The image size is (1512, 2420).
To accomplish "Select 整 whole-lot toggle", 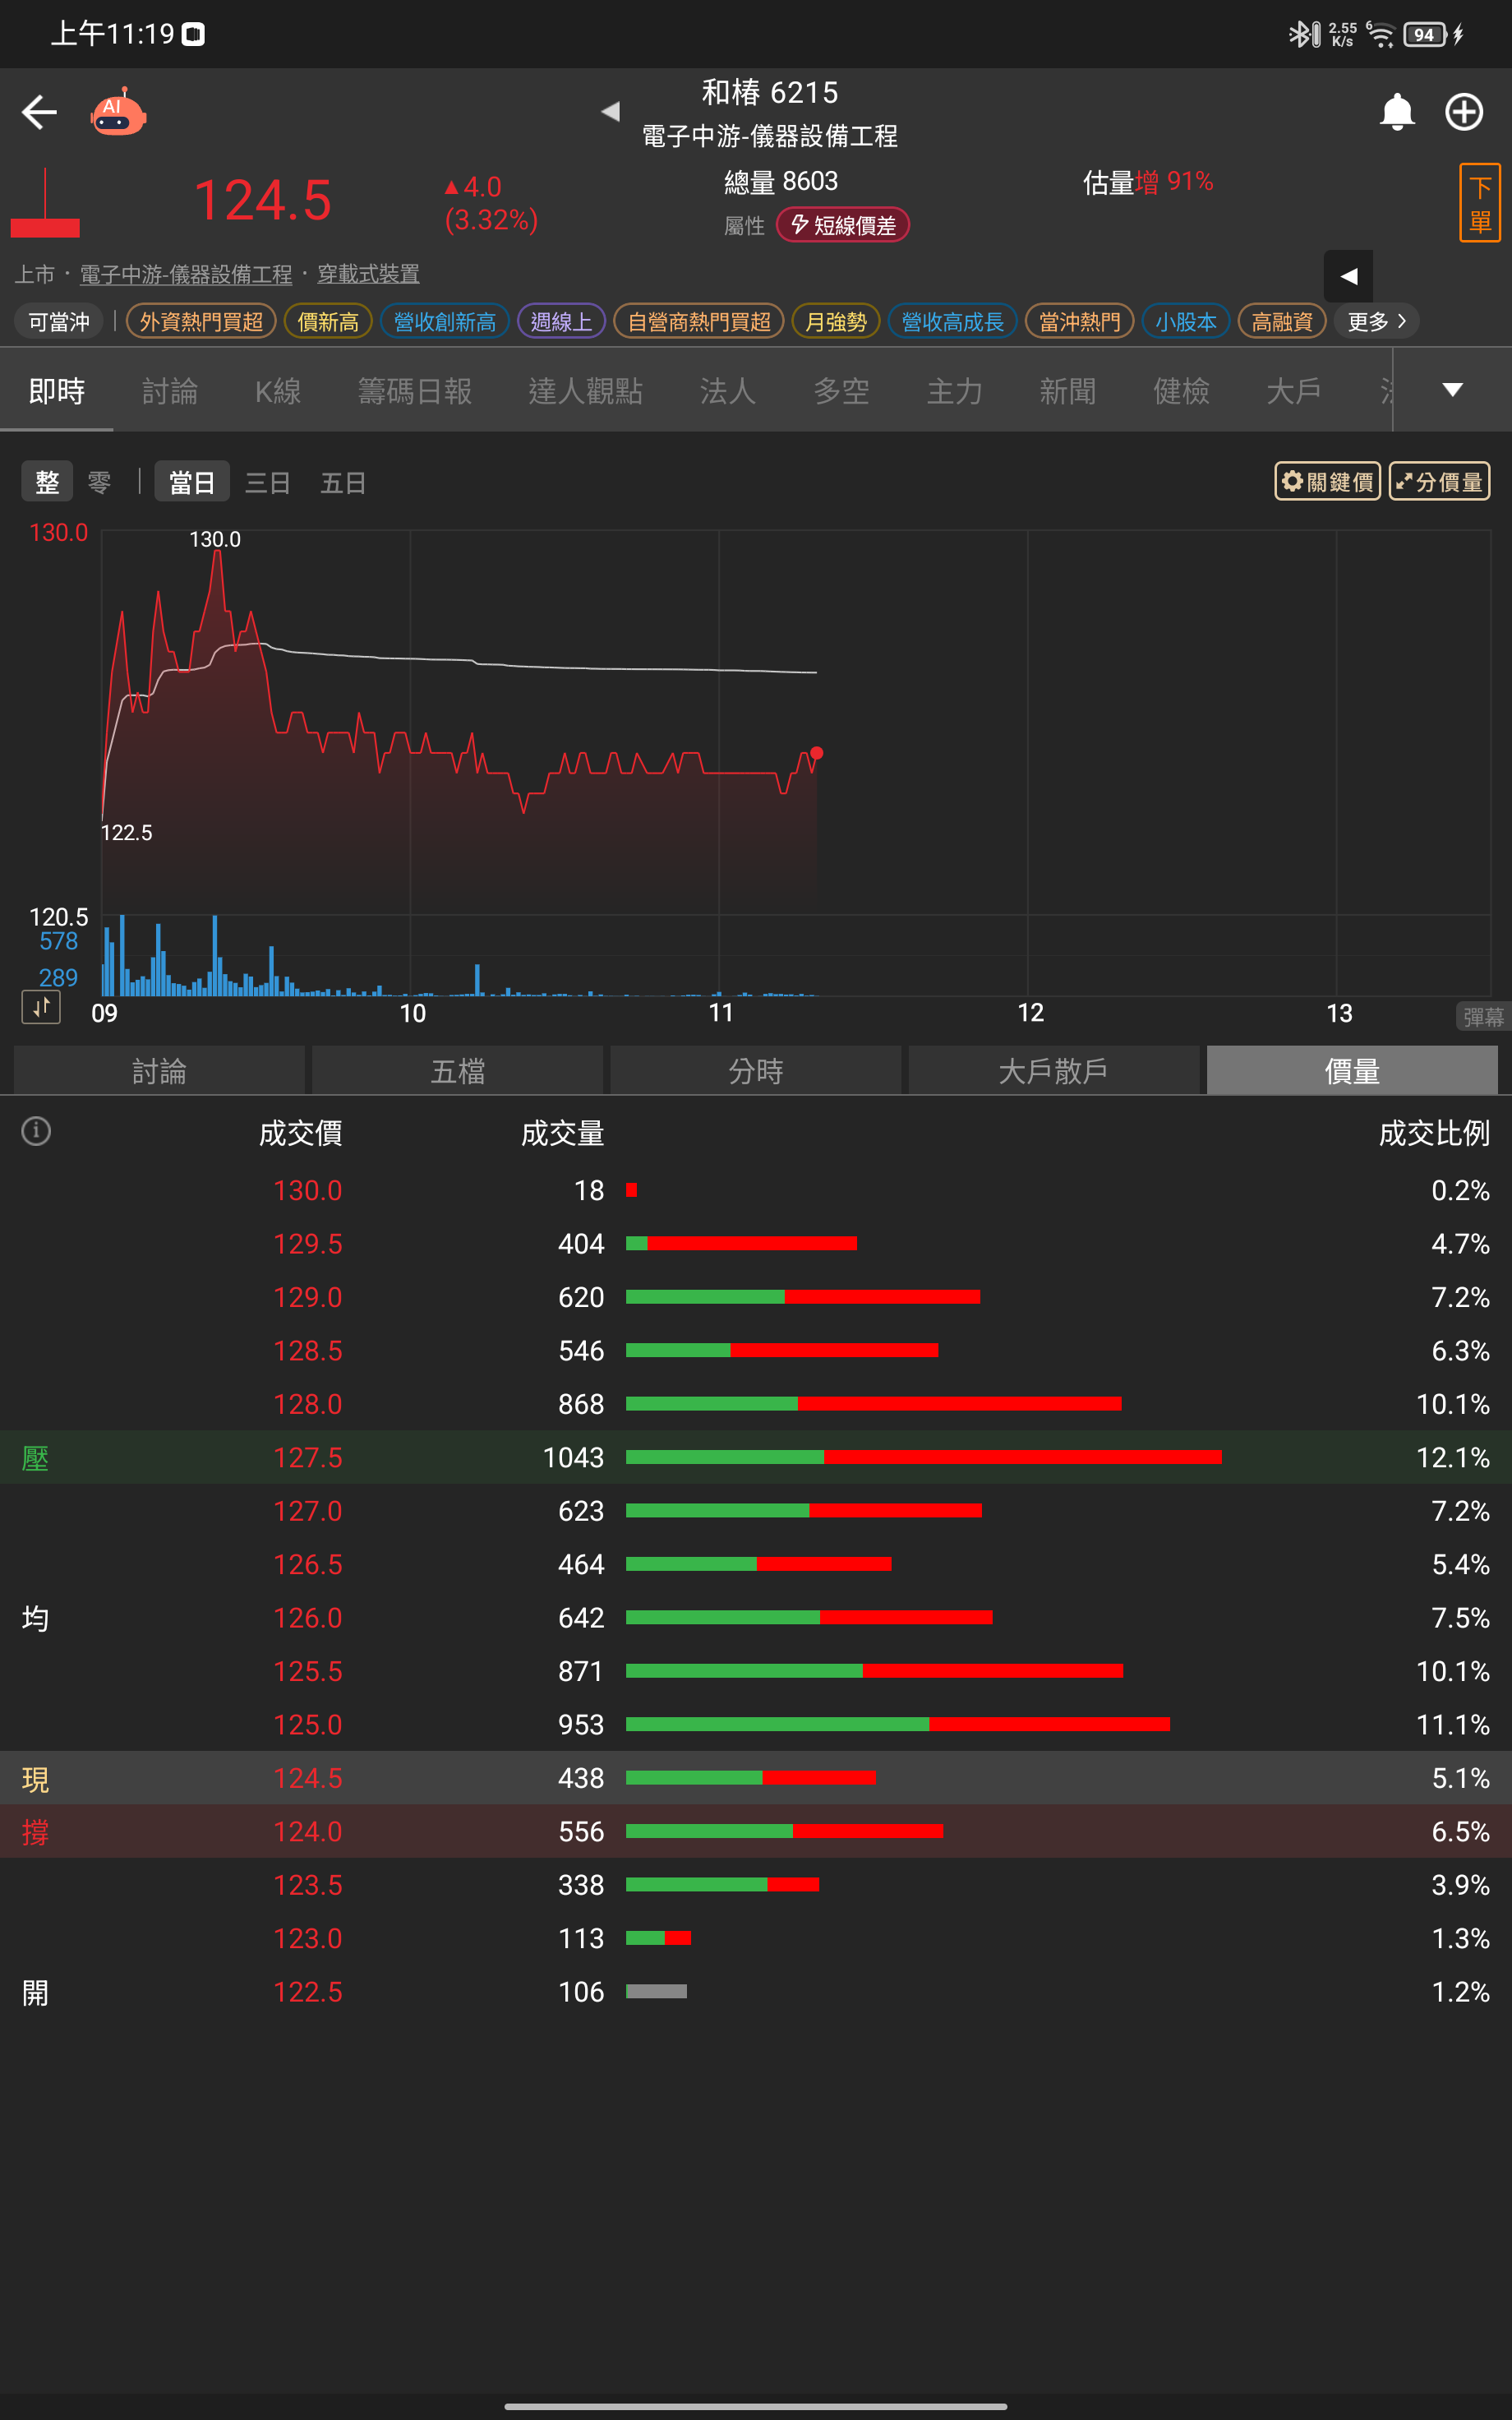I will 47,483.
